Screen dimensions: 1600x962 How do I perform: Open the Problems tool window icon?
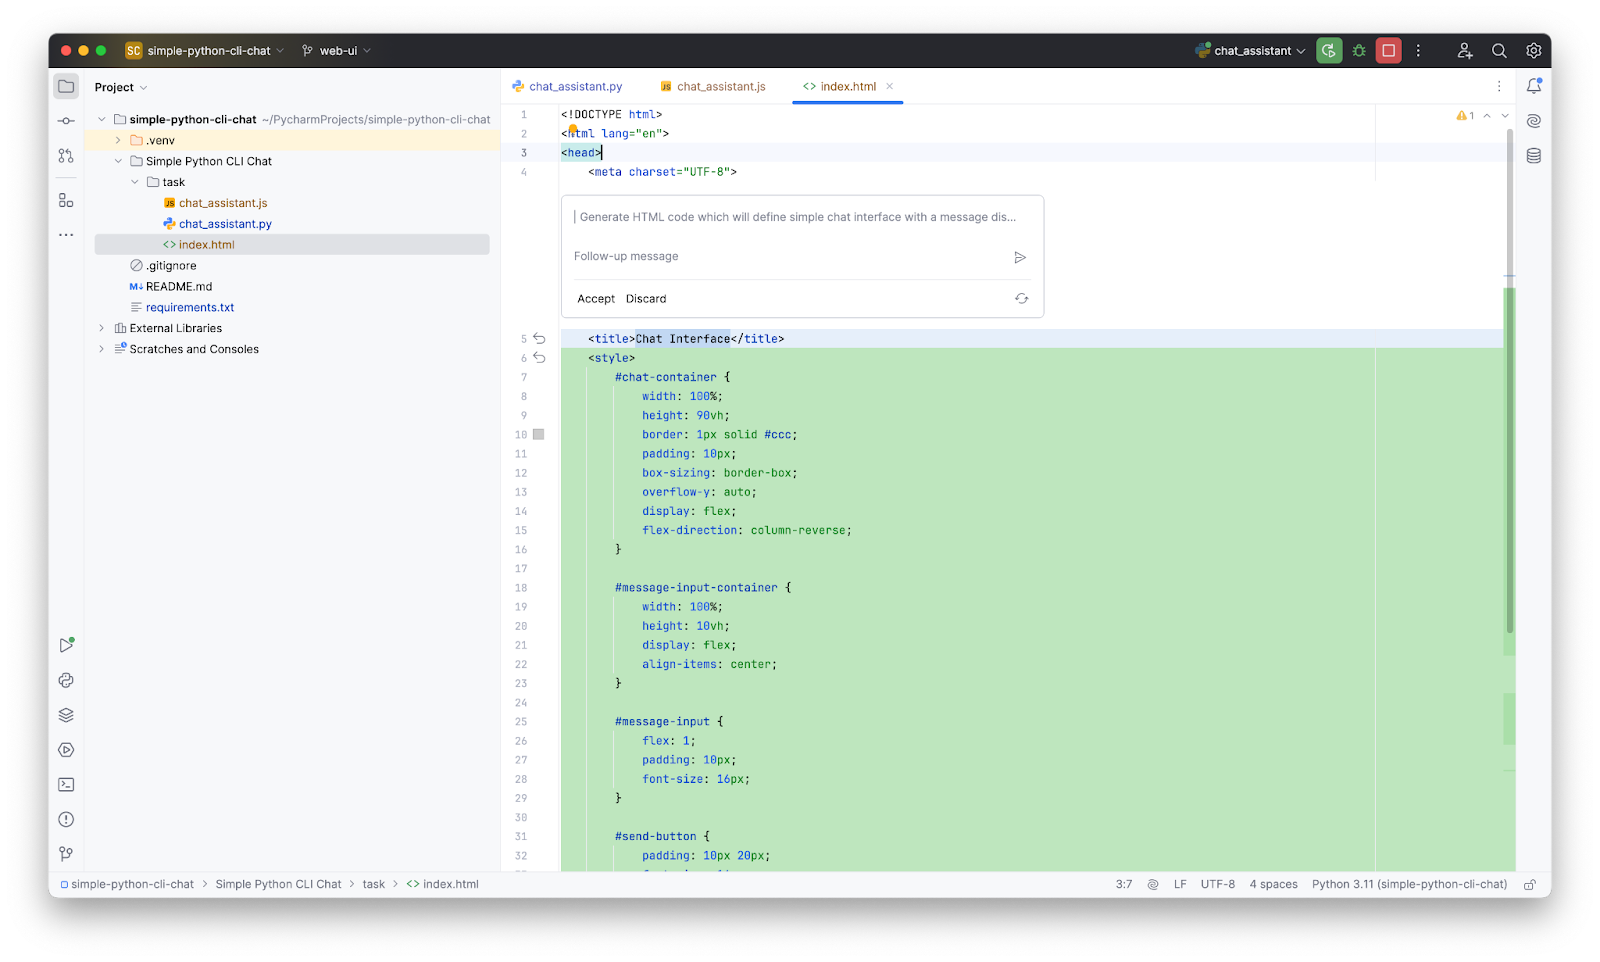66,820
